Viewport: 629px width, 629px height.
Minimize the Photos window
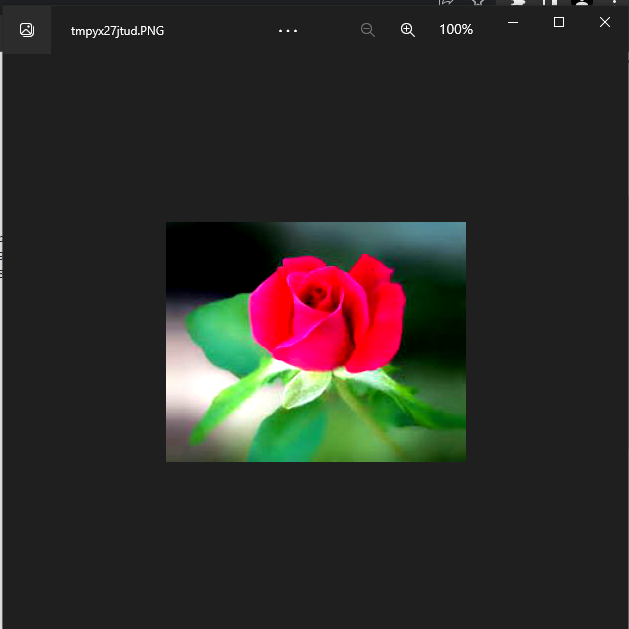click(513, 22)
